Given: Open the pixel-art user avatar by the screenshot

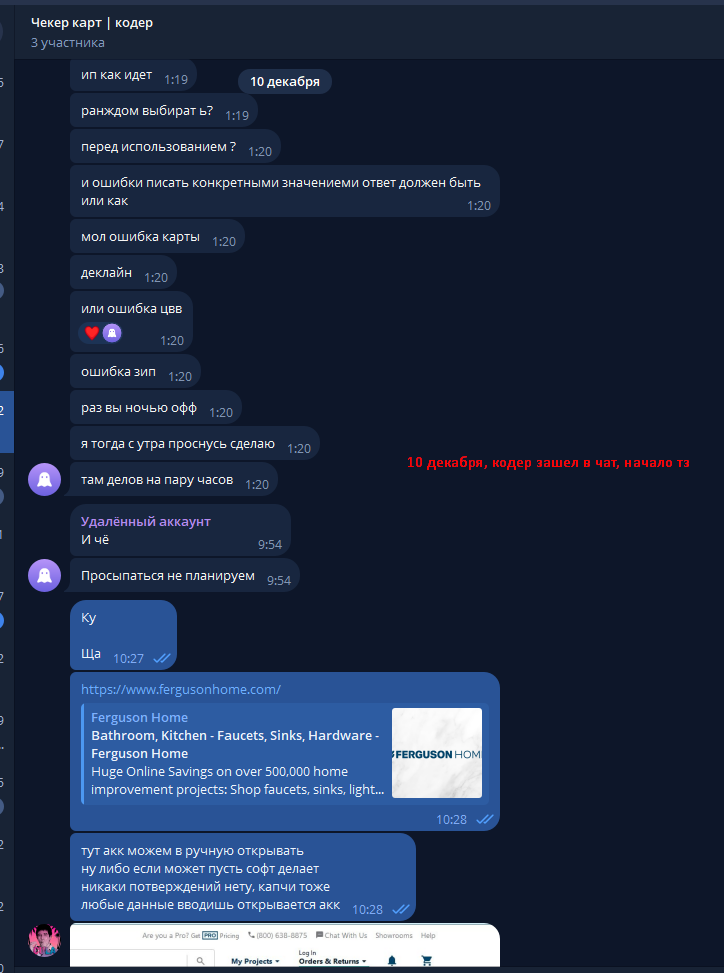Looking at the screenshot, I should click(x=45, y=939).
